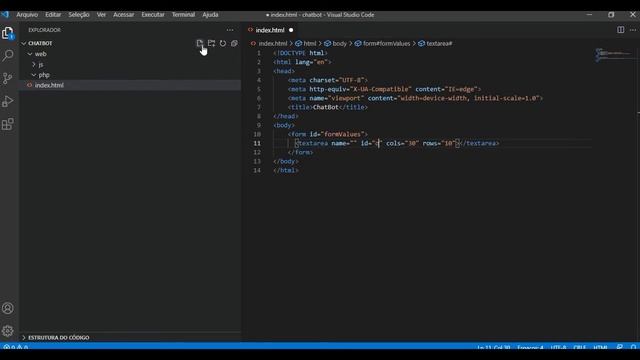Open the Arquivo menu
Viewport: 640px width, 360px height.
(x=27, y=15)
